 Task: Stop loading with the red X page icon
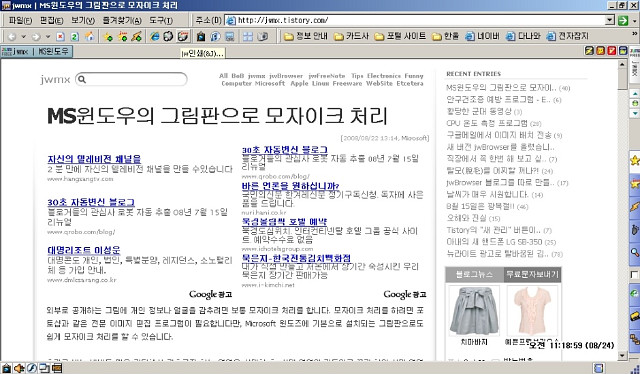(x=60, y=36)
